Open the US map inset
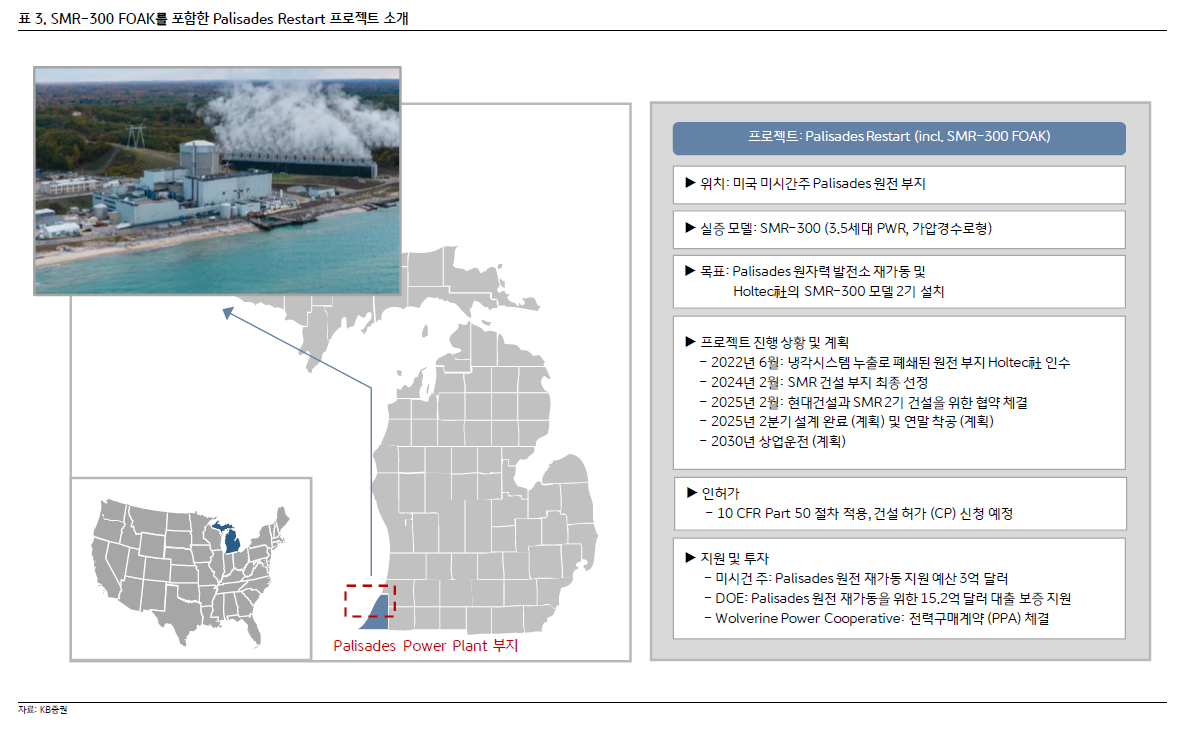This screenshot has height=738, width=1188. [x=190, y=568]
